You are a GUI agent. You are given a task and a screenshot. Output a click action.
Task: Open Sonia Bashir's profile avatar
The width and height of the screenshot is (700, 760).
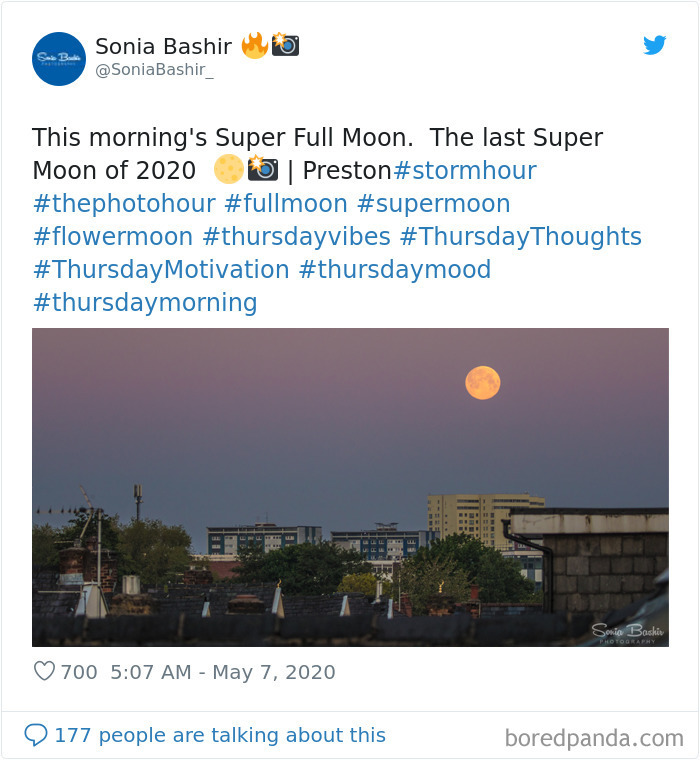pyautogui.click(x=59, y=59)
